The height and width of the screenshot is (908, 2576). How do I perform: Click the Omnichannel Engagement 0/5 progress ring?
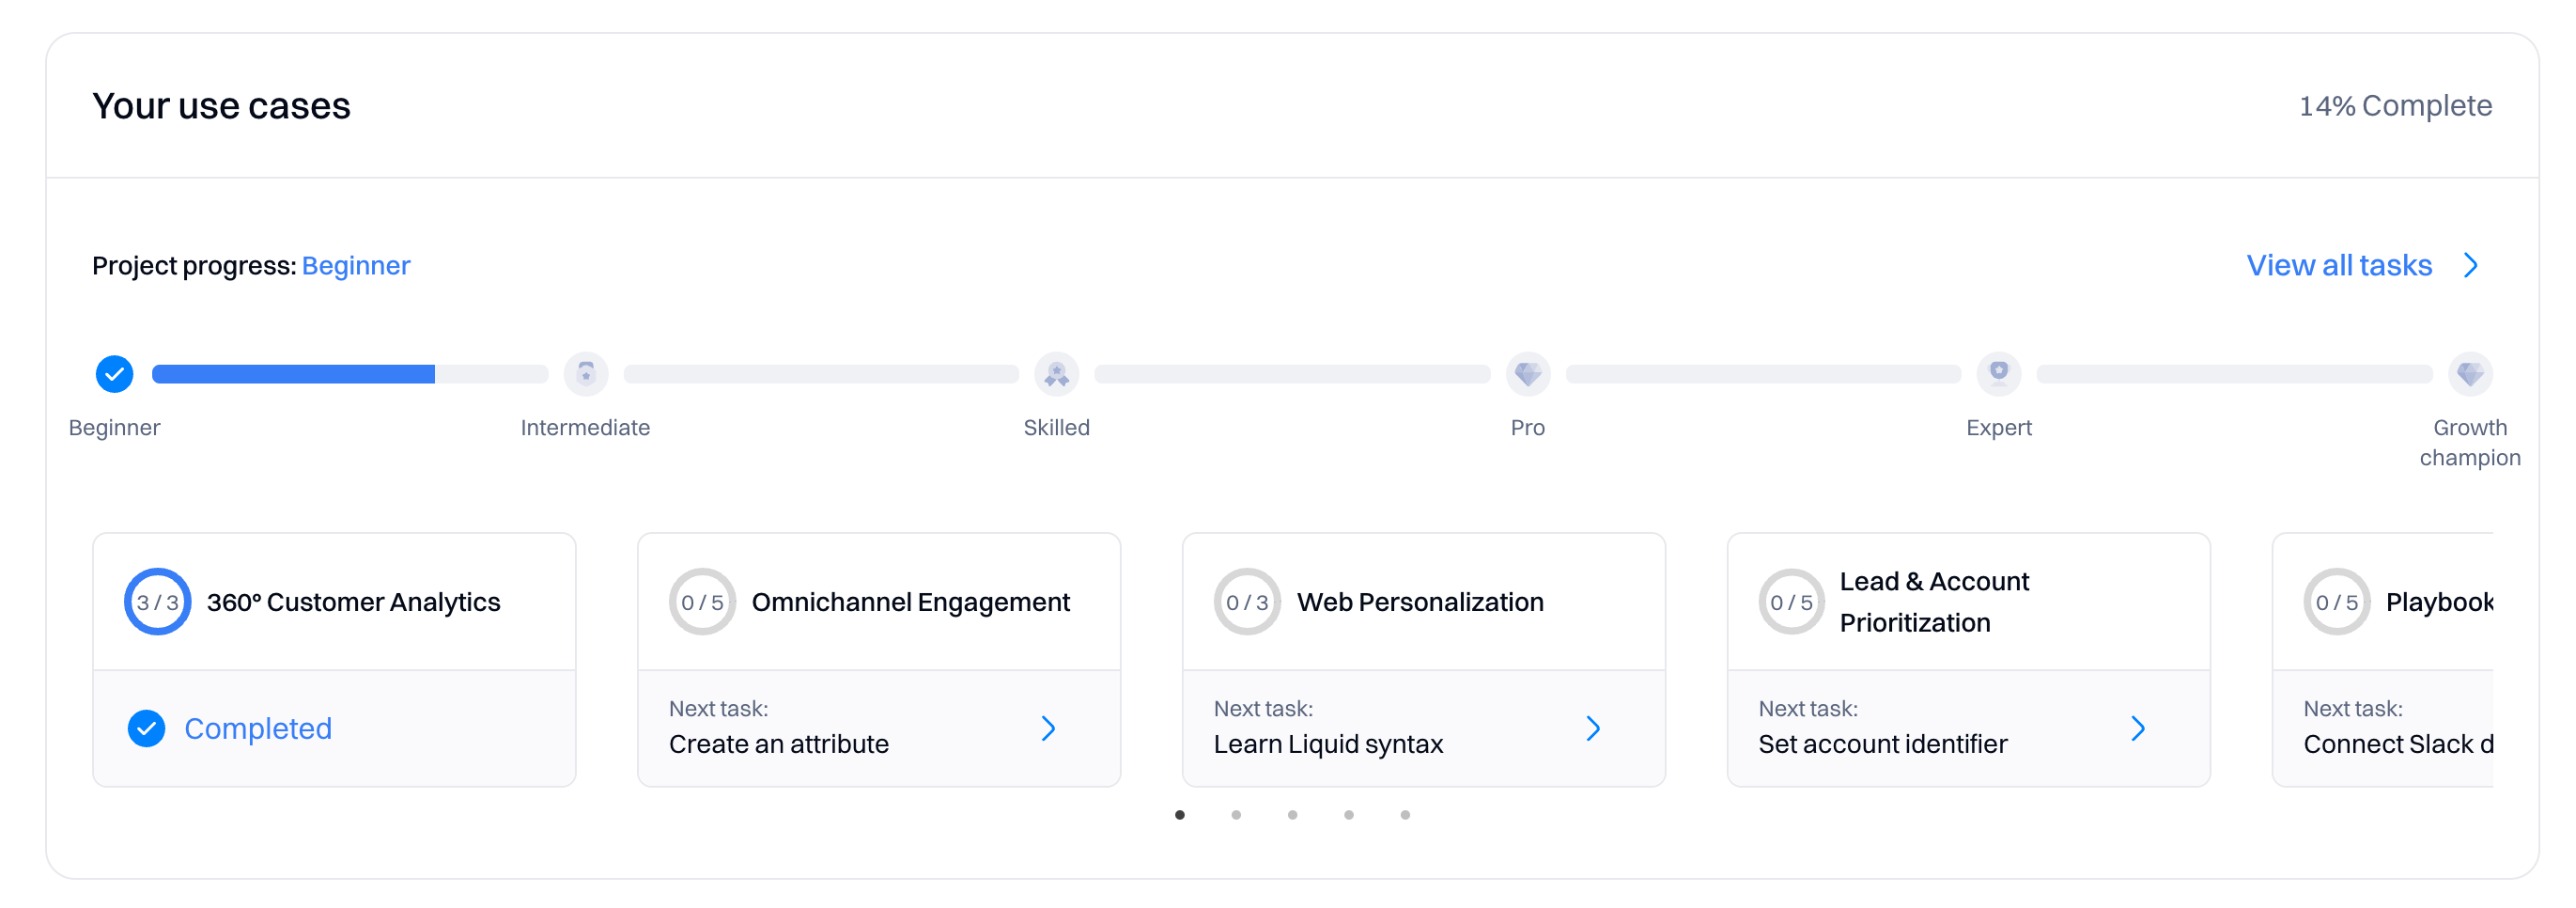(x=702, y=602)
